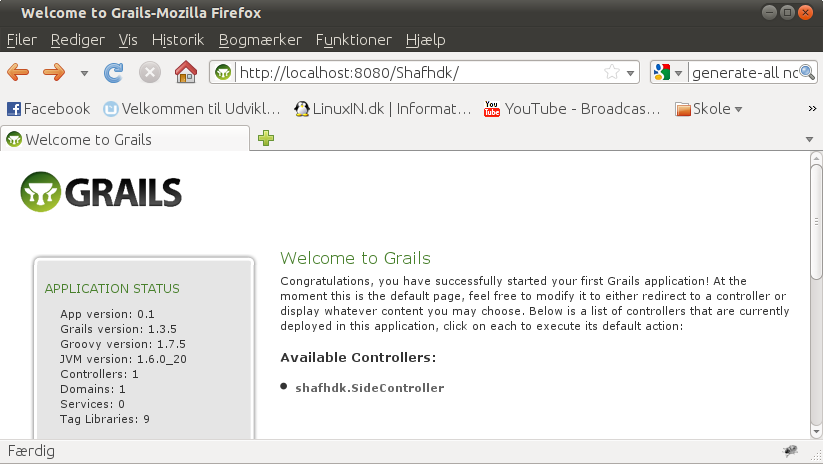Click the Grails logo image

point(101,192)
